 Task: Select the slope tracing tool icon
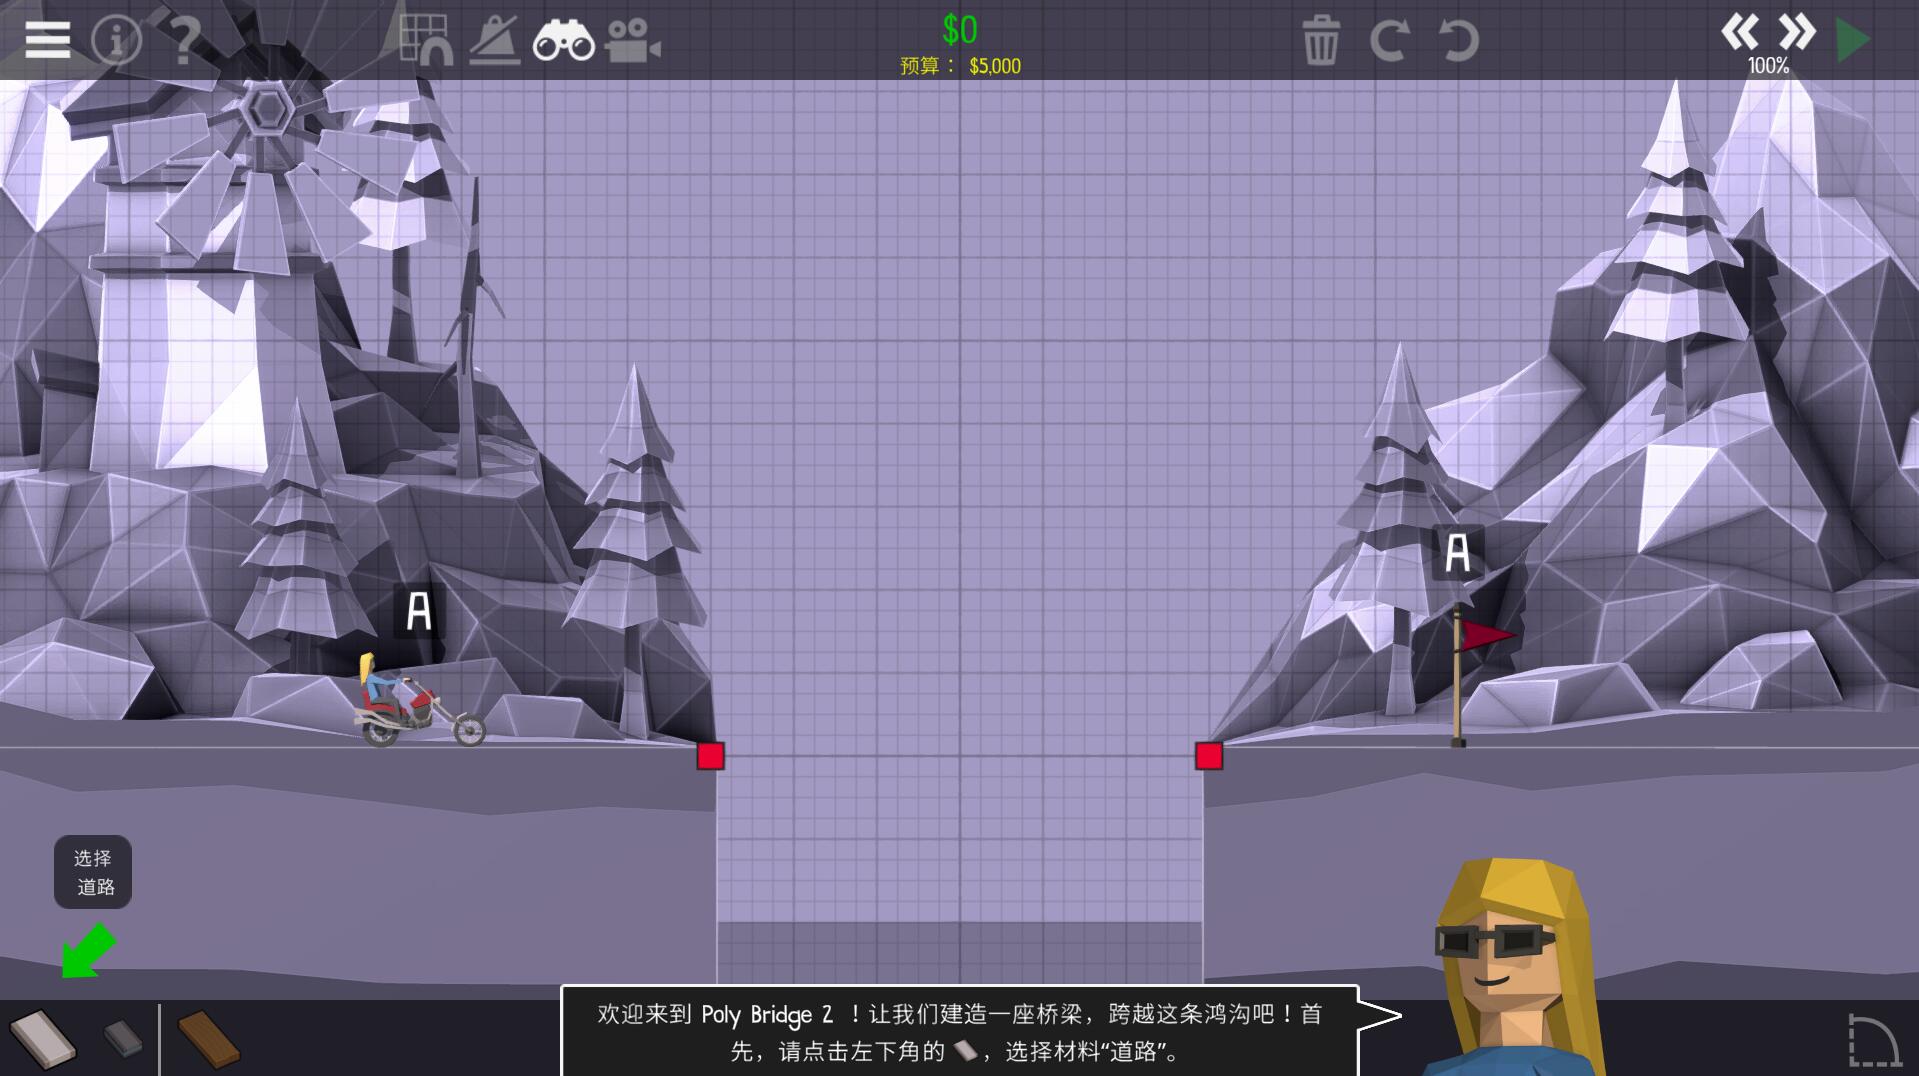[494, 40]
